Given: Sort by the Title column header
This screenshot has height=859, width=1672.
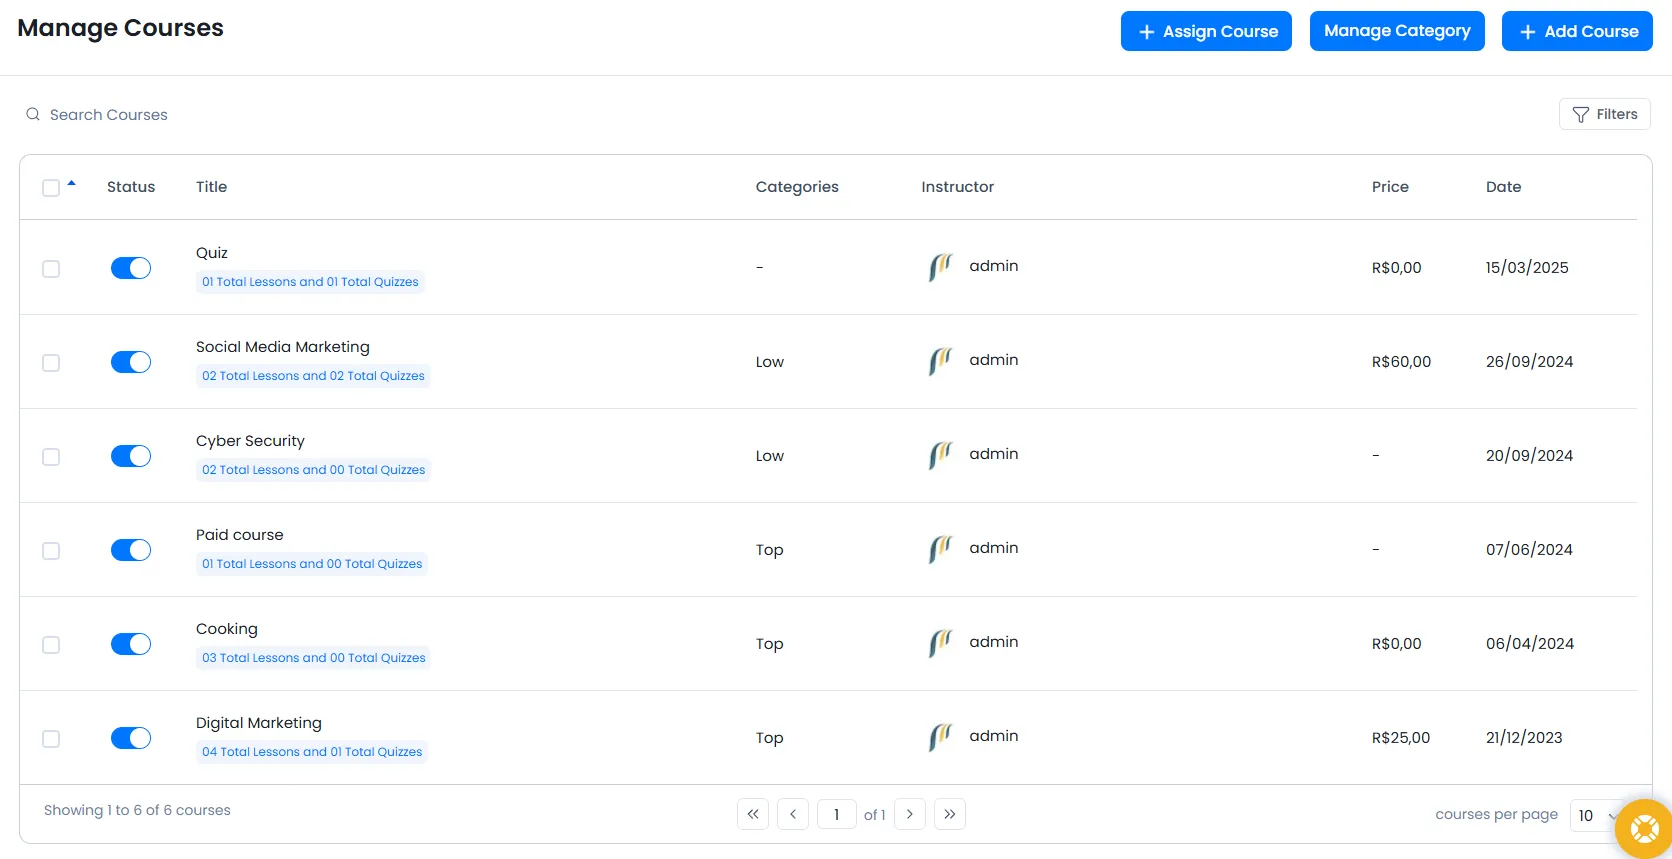Looking at the screenshot, I should tap(211, 187).
